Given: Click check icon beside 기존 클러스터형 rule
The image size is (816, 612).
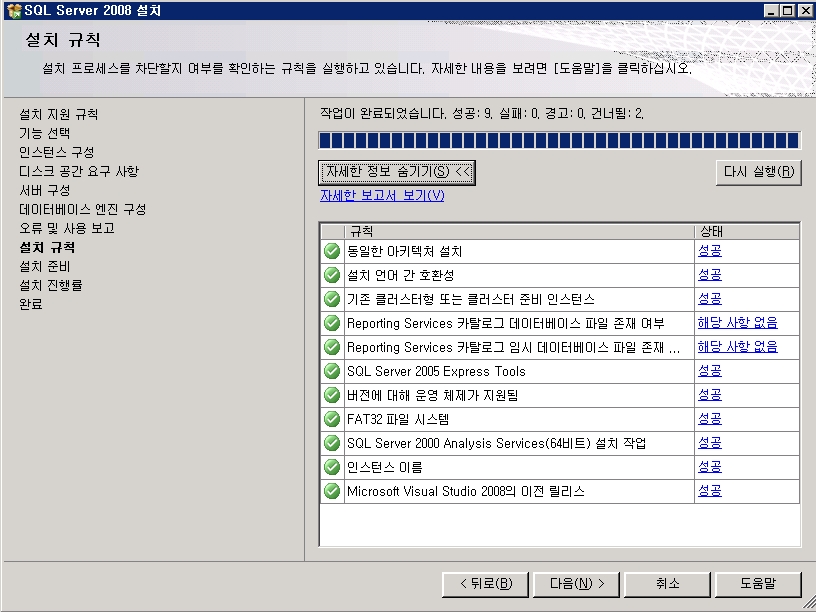Looking at the screenshot, I should [x=332, y=299].
